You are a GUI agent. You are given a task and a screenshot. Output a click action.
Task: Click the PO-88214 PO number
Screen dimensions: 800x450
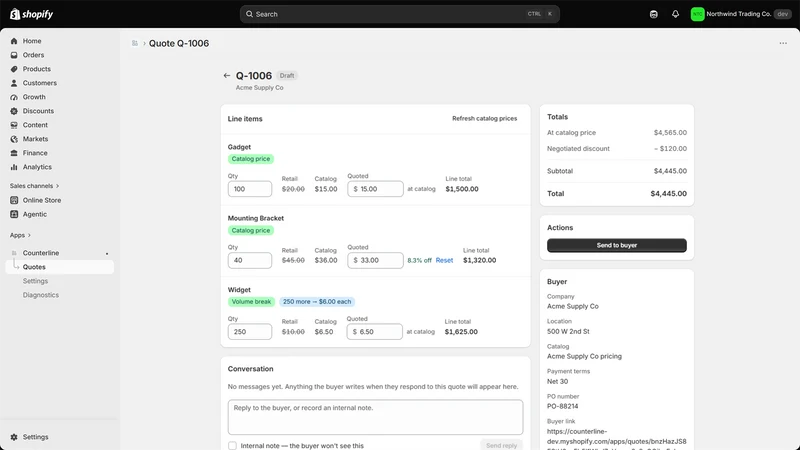click(563, 406)
